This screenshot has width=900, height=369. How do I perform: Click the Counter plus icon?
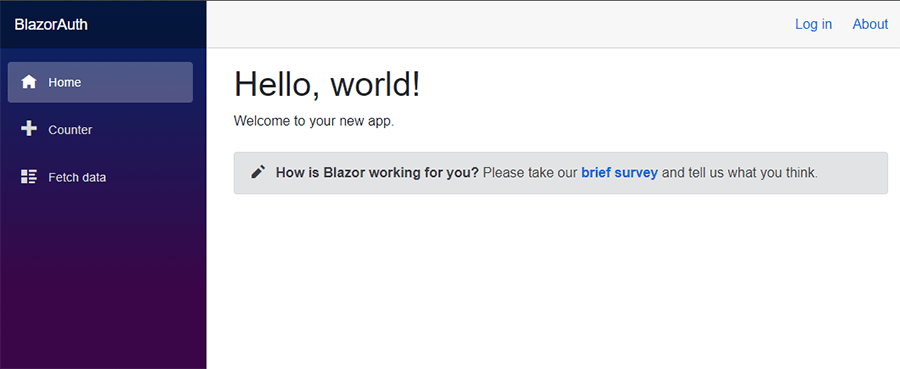(29, 129)
